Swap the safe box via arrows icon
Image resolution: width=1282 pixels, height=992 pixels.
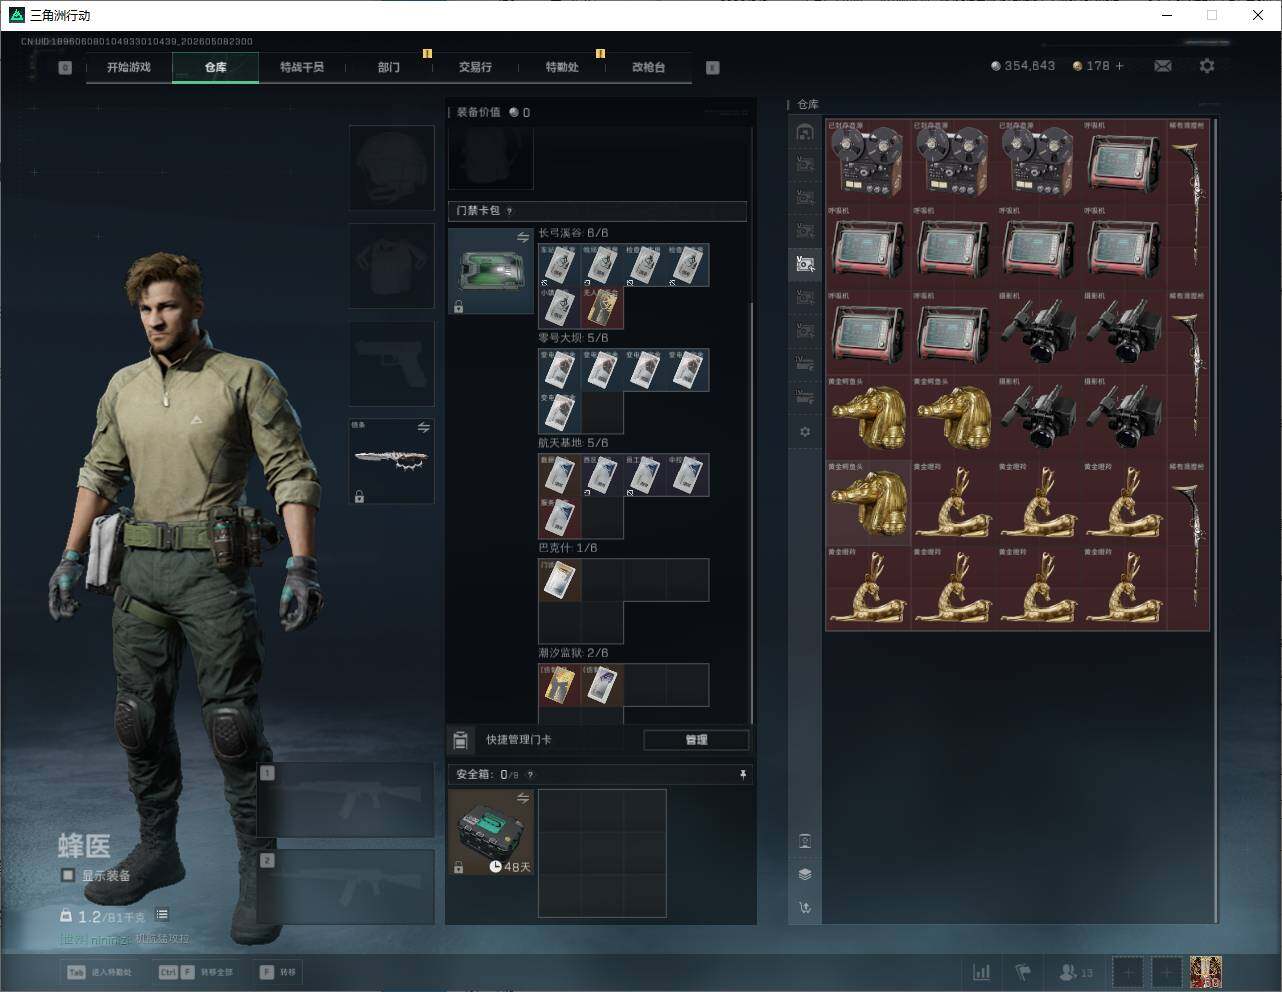[x=522, y=798]
